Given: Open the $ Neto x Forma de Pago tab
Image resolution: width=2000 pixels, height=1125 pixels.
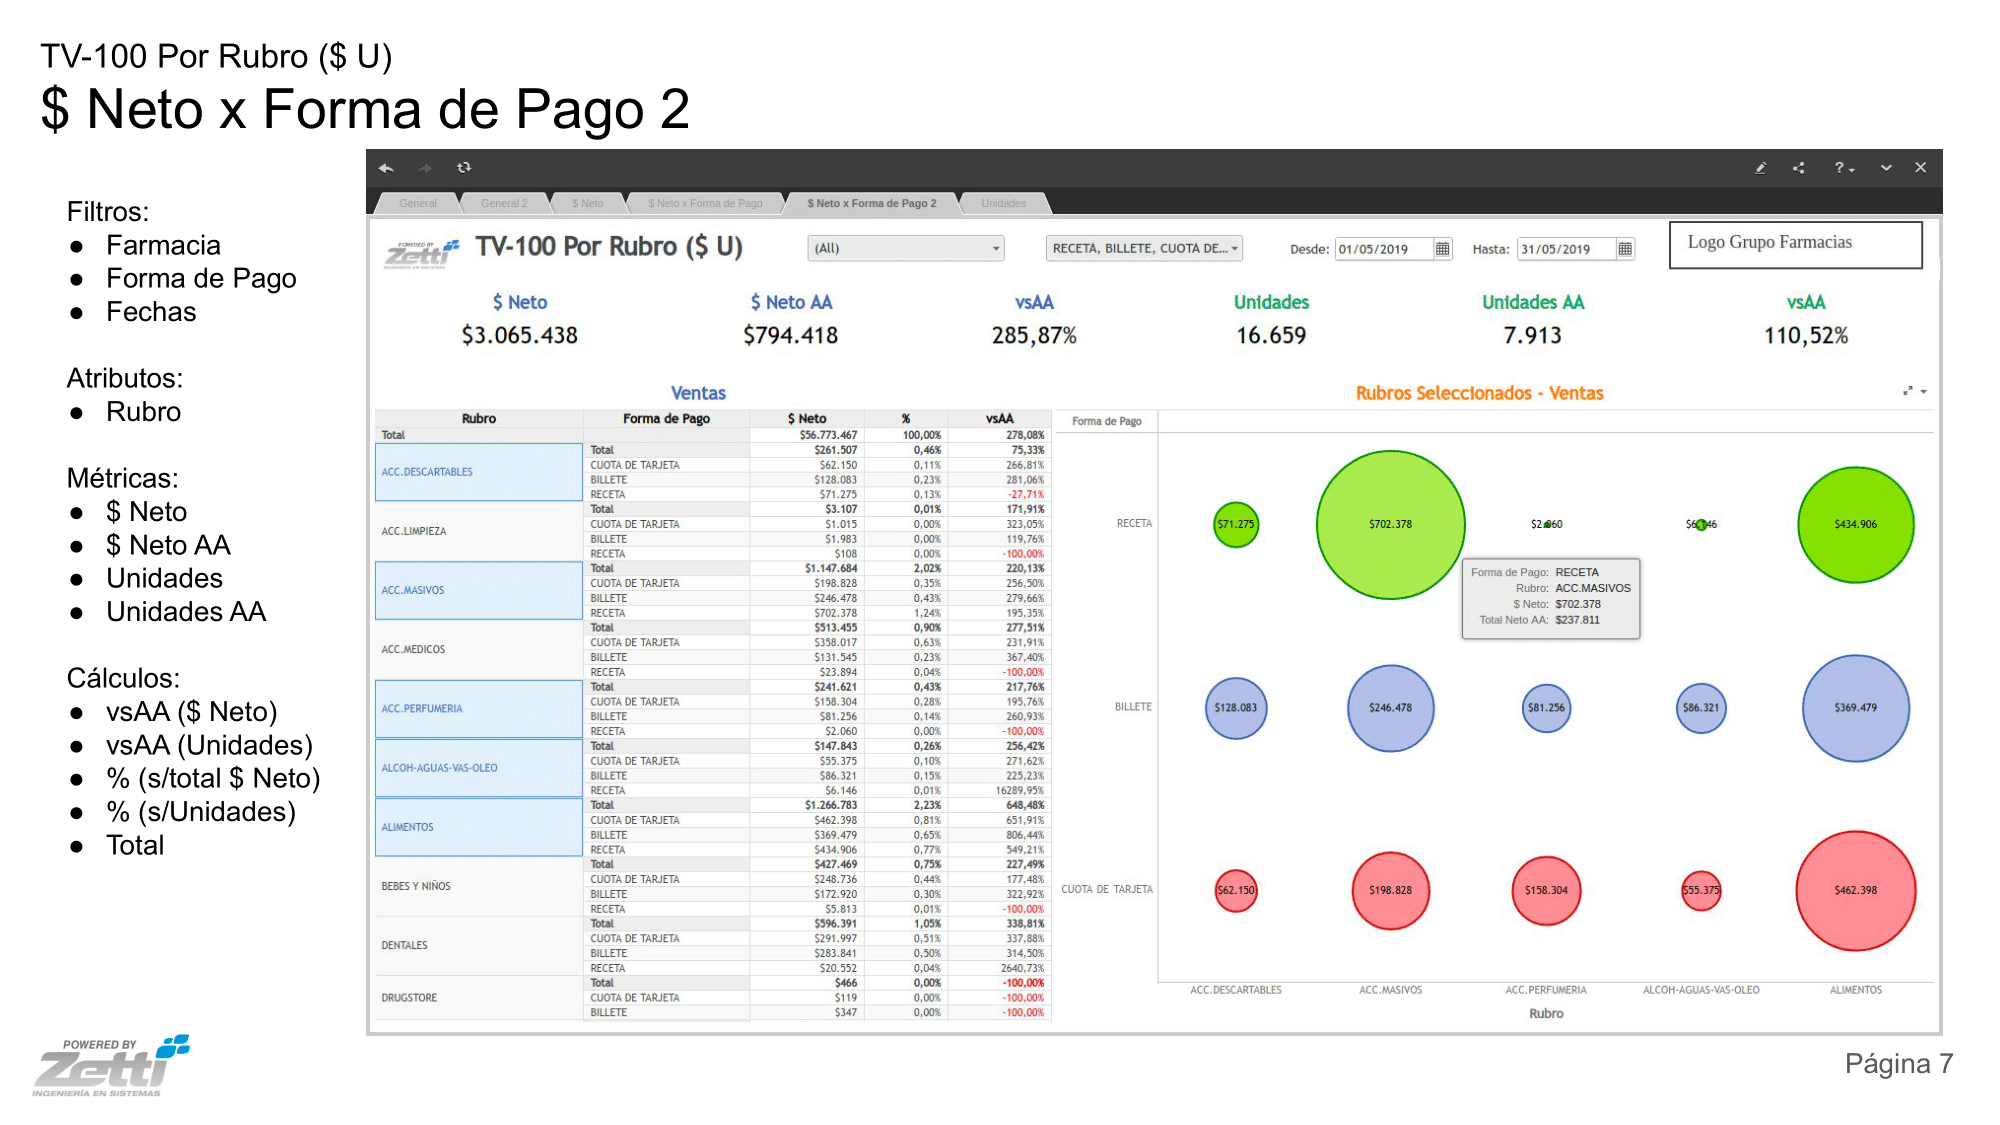Looking at the screenshot, I should tap(705, 203).
